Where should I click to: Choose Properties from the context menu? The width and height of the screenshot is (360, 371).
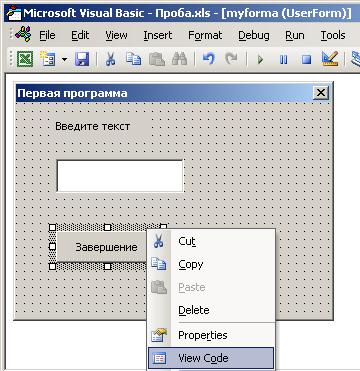211,335
